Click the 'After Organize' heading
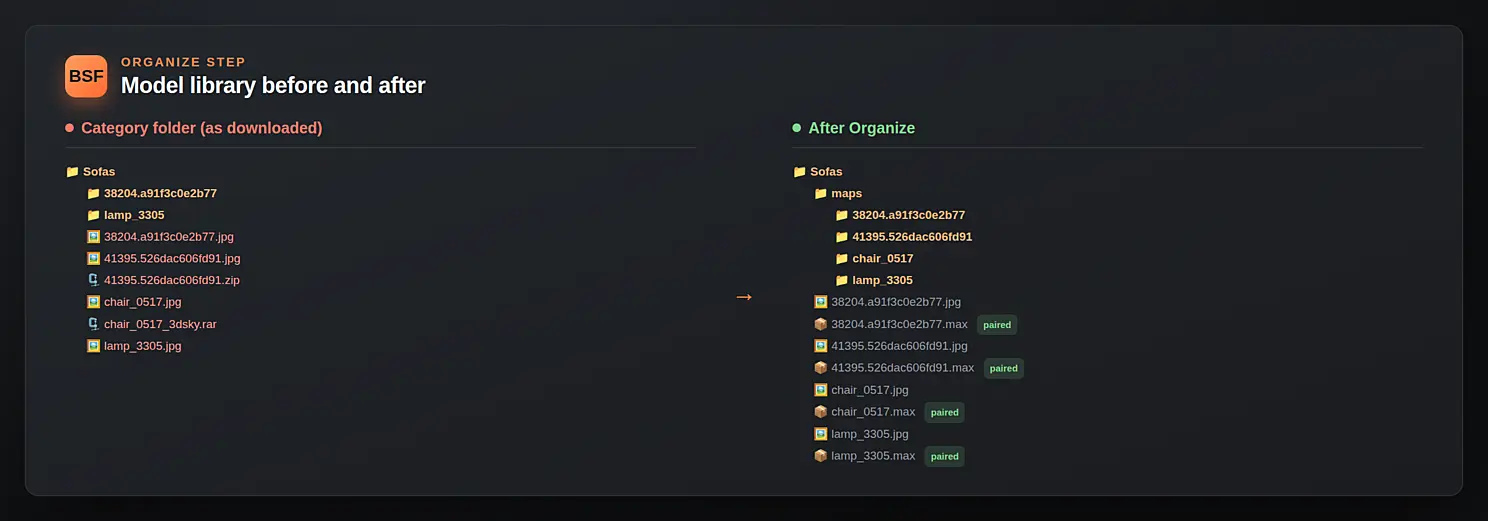Viewport: 1488px width, 521px height. pyautogui.click(x=861, y=128)
